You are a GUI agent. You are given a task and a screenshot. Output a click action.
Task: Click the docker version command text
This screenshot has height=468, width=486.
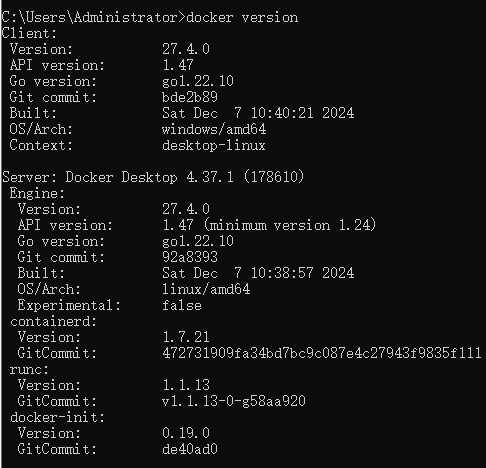(242, 17)
